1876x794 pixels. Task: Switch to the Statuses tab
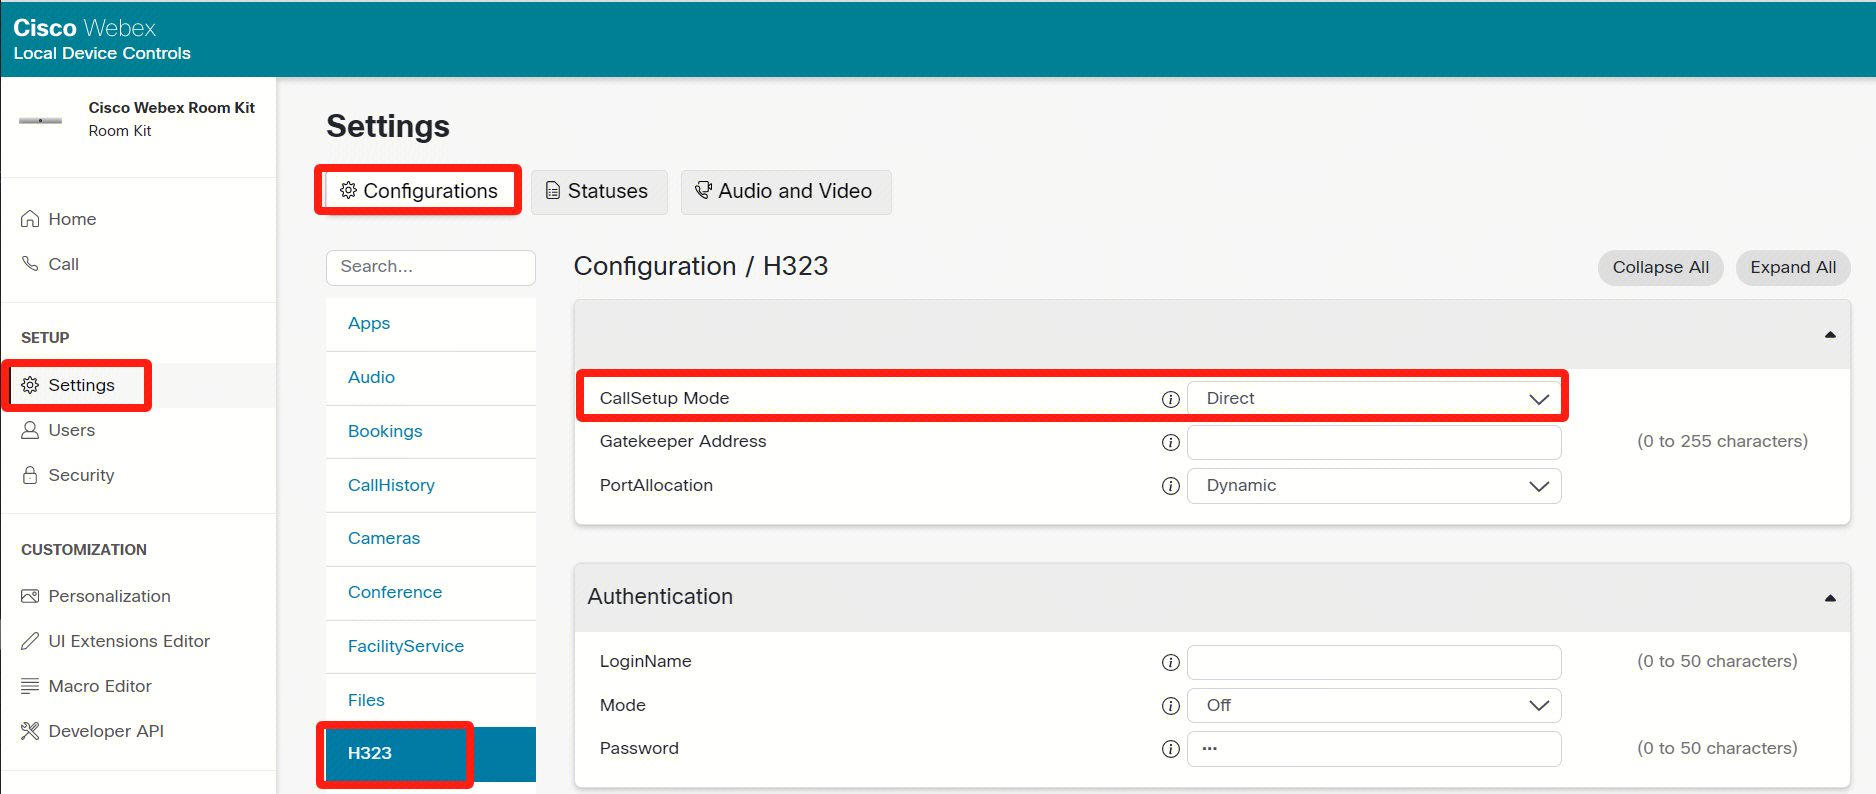click(x=599, y=191)
